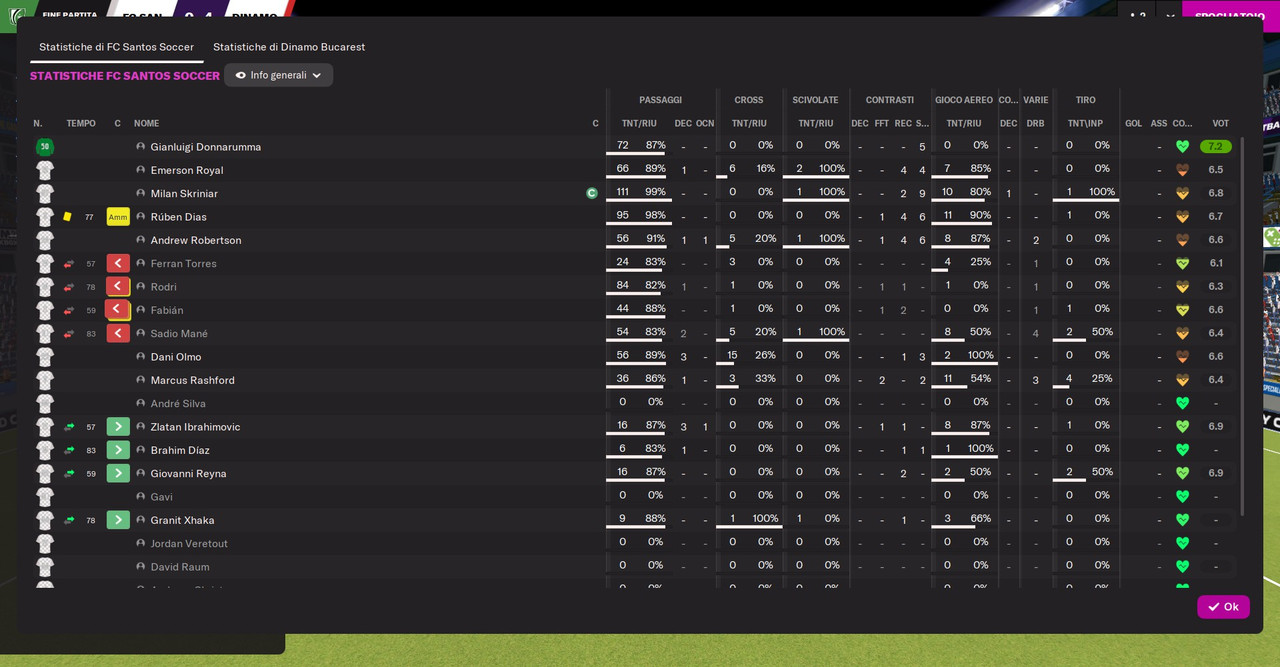Sort the table by the VOT rating column
Image resolution: width=1280 pixels, height=667 pixels.
click(x=1221, y=124)
